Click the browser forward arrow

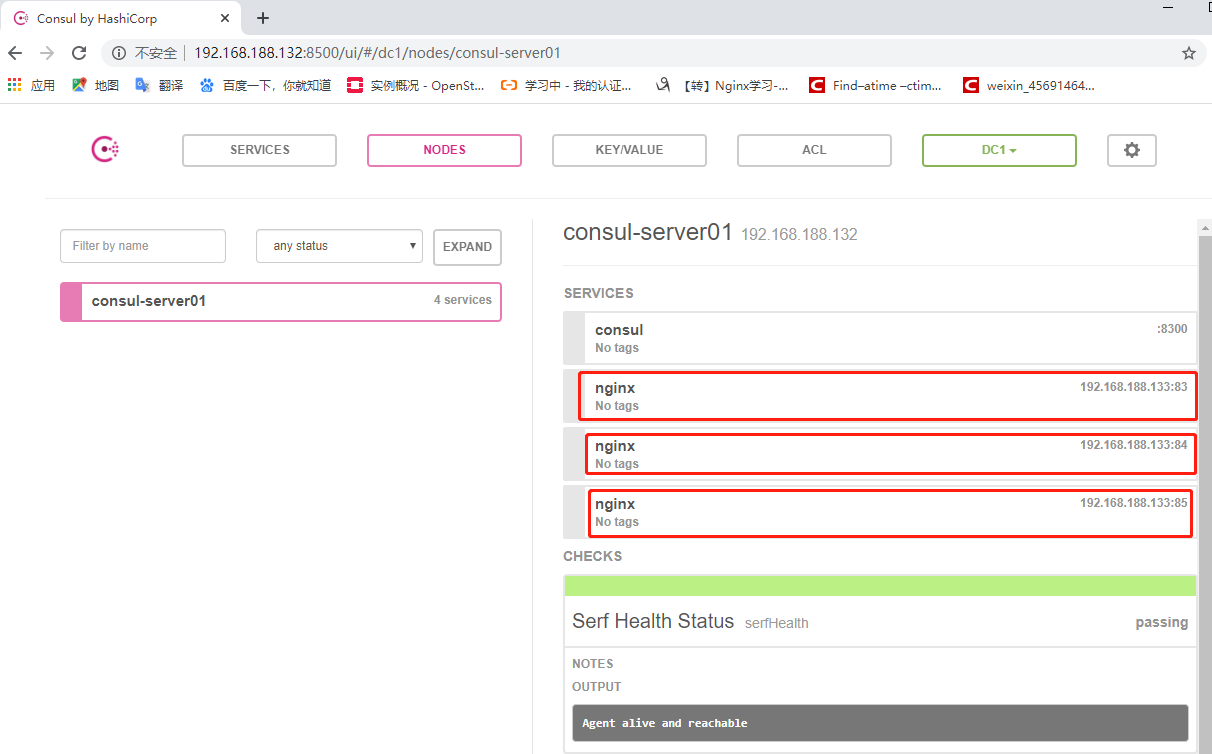47,53
